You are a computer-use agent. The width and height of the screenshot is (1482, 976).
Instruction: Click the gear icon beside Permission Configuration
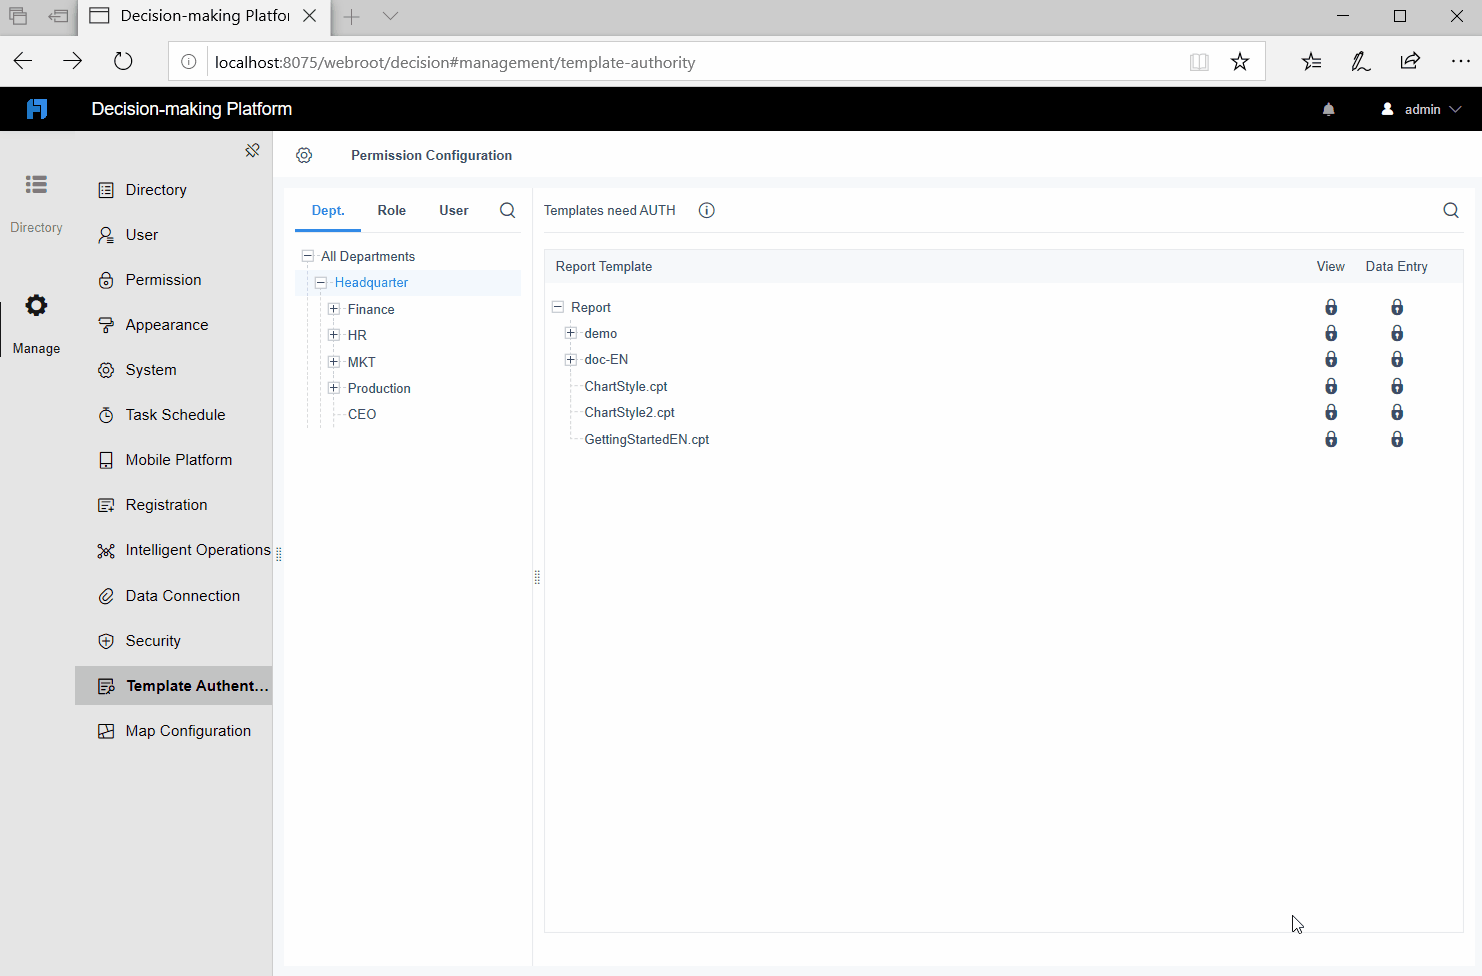tap(304, 155)
